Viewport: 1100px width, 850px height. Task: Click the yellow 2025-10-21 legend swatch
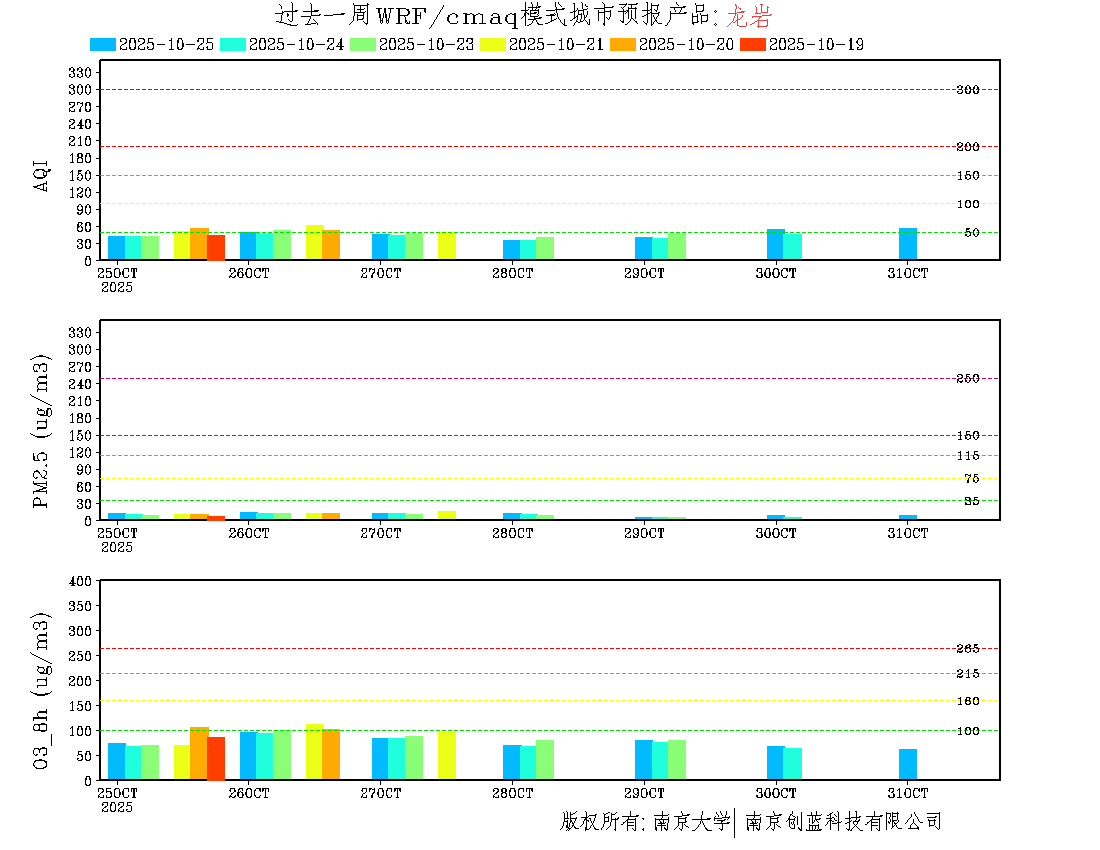[493, 44]
